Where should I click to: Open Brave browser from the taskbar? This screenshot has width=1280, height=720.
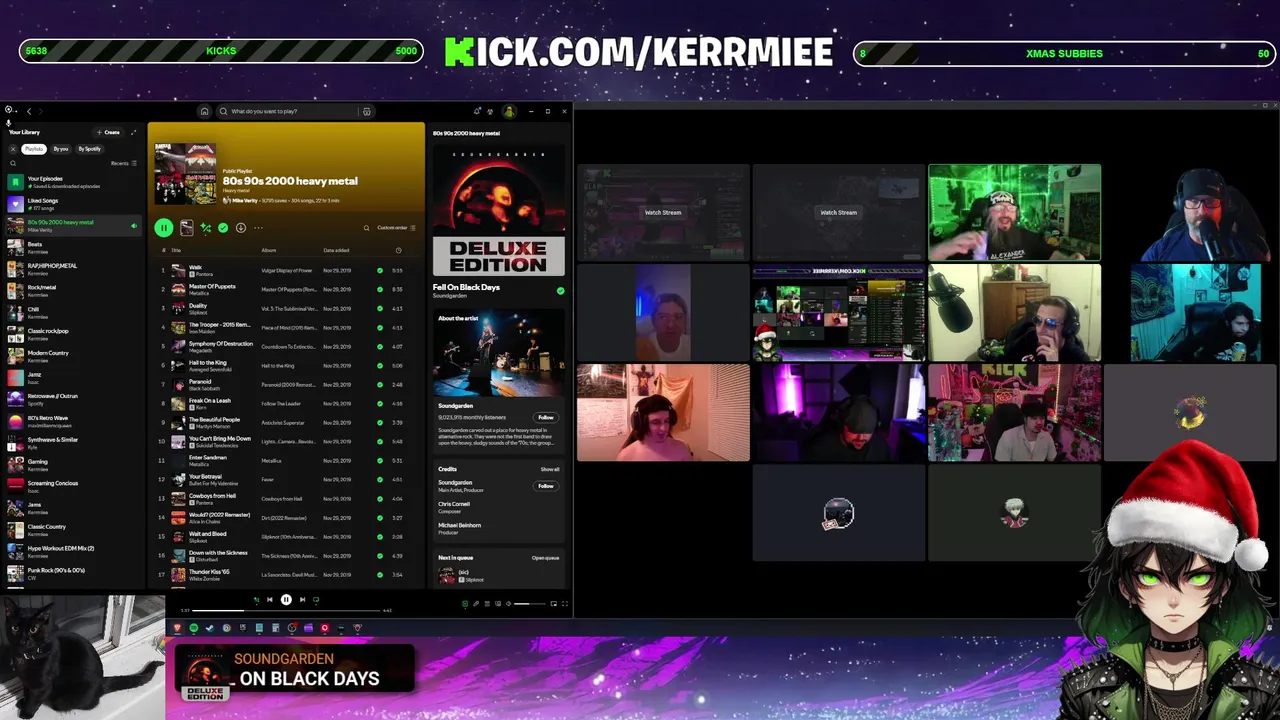click(177, 628)
